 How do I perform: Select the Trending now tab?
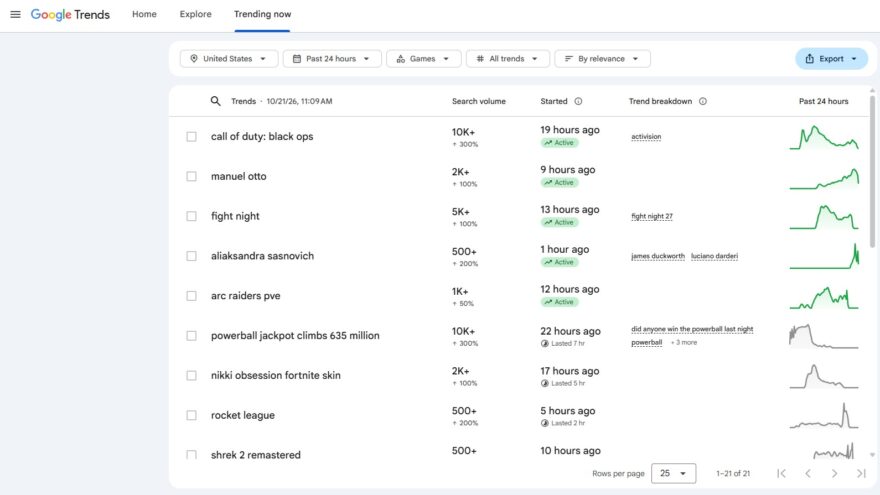point(262,14)
